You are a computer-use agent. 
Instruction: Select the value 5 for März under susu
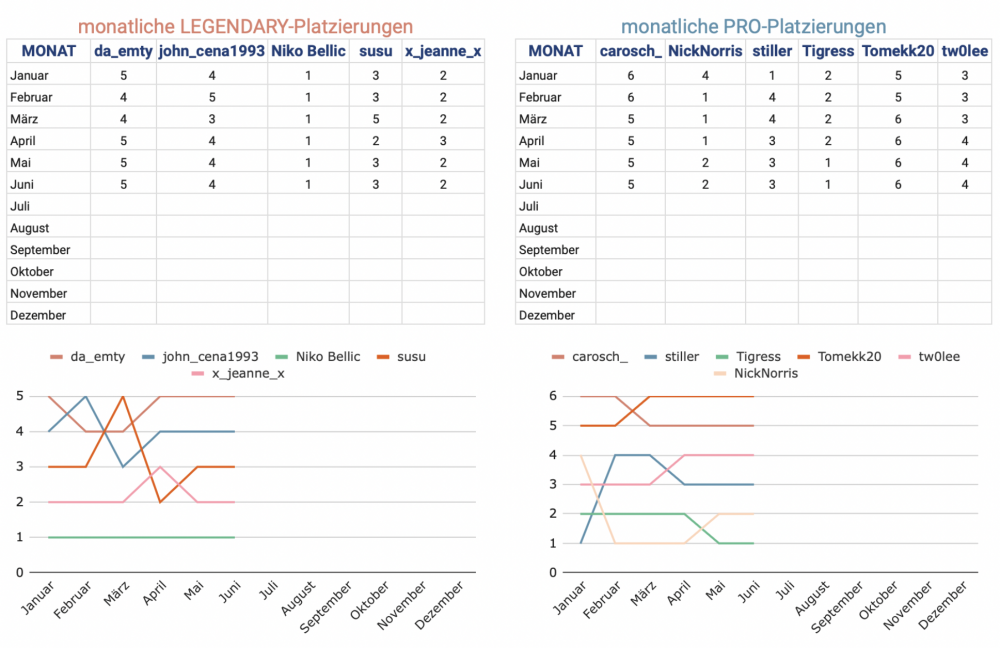tap(375, 118)
